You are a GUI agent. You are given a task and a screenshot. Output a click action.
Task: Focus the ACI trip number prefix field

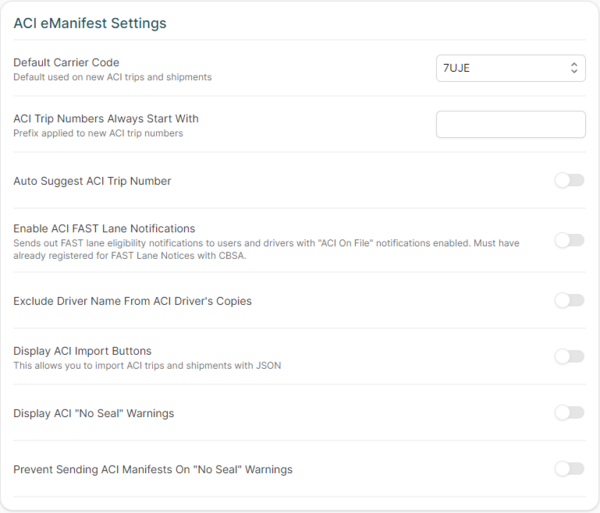(x=510, y=124)
